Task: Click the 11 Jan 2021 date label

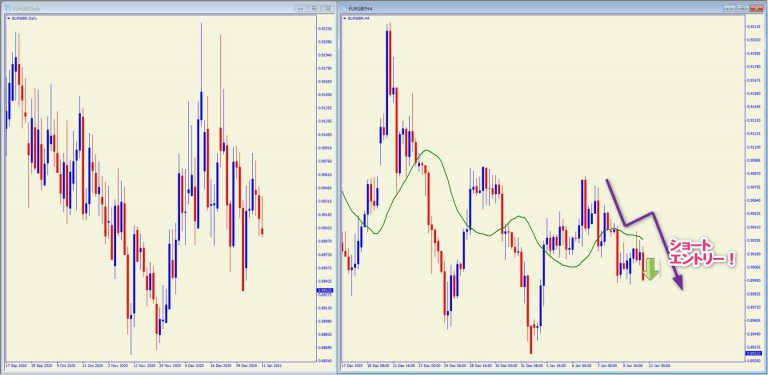Action: coord(272,365)
